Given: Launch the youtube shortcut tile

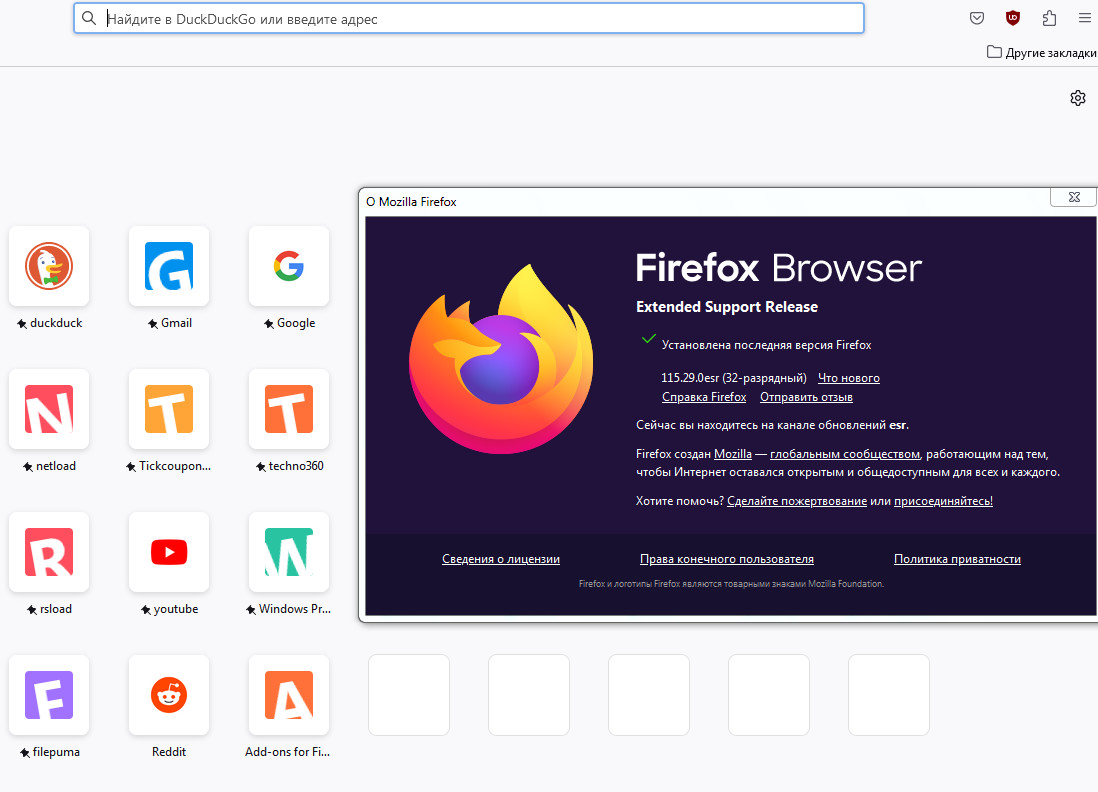Looking at the screenshot, I should pyautogui.click(x=169, y=552).
